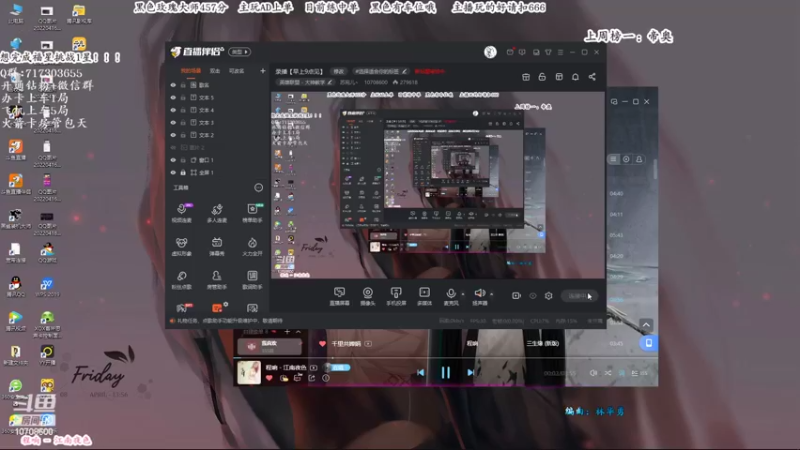
Task: Select the list view tab in music window
Action: (x=613, y=159)
